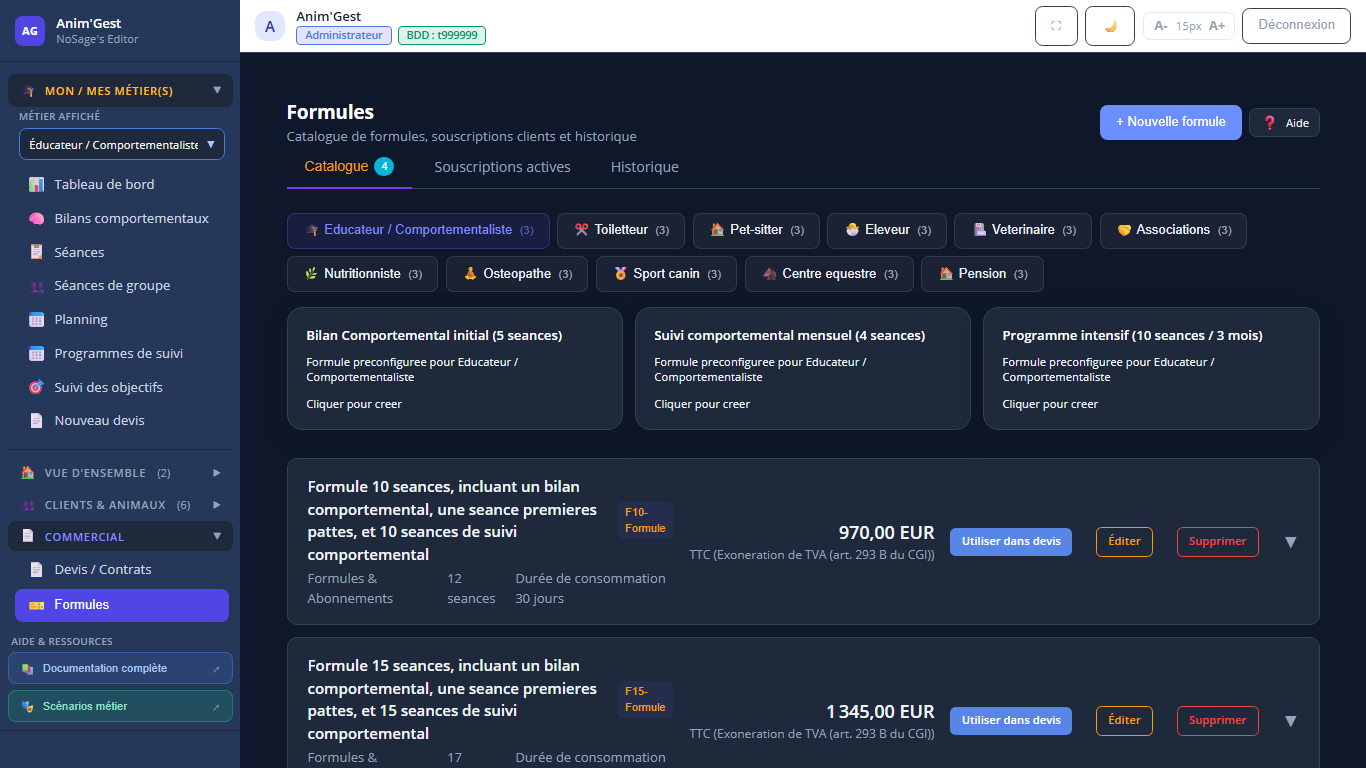Screen dimensions: 1366x768
Task: Click the Déconnexion button
Action: 1296,26
